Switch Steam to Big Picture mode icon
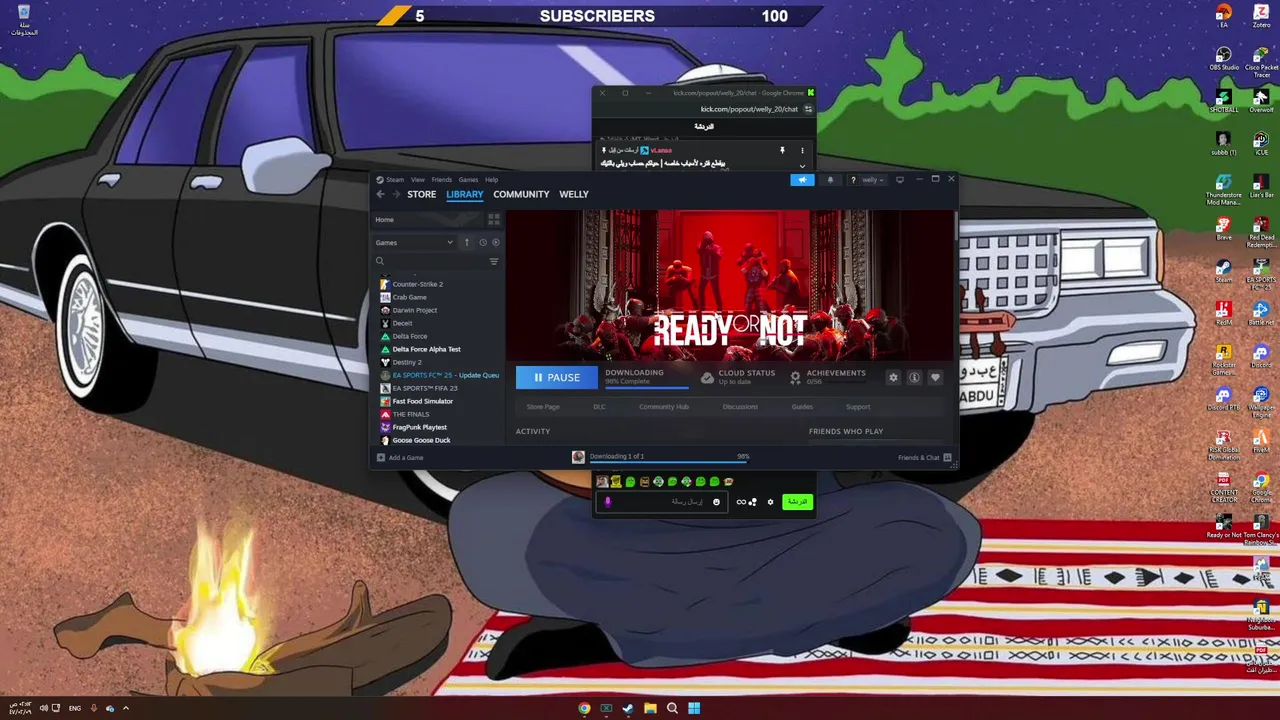This screenshot has height=720, width=1280. point(900,180)
